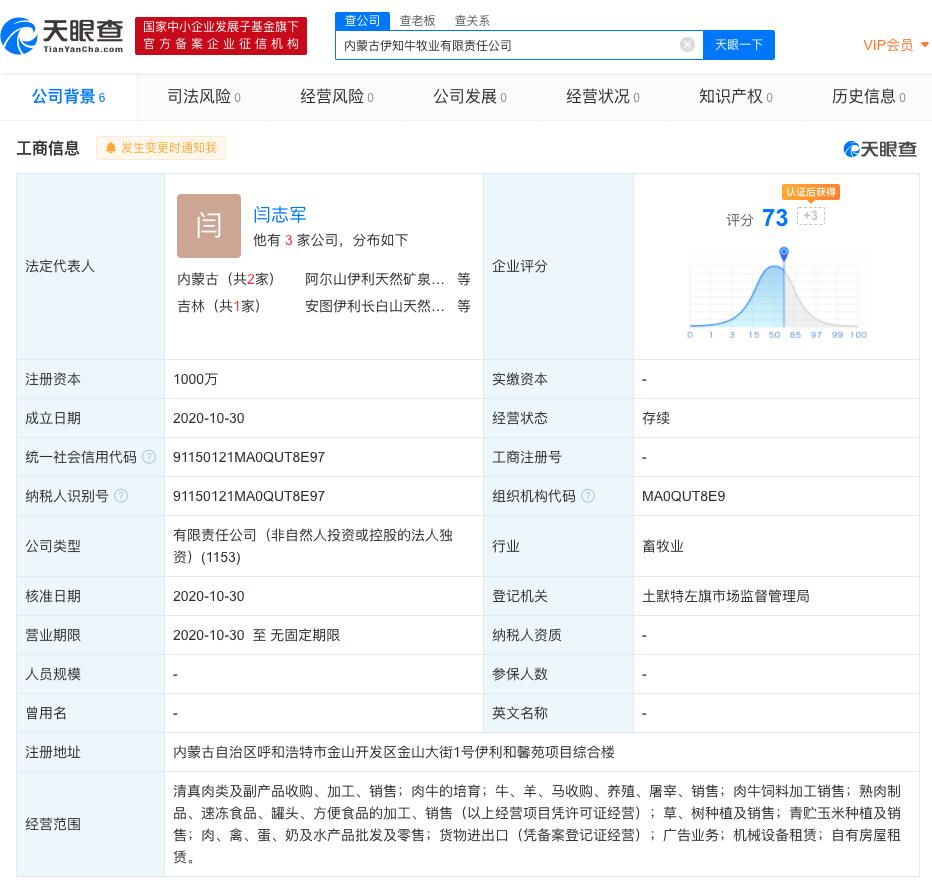Open help icon next to 组织机构代码

[x=587, y=495]
